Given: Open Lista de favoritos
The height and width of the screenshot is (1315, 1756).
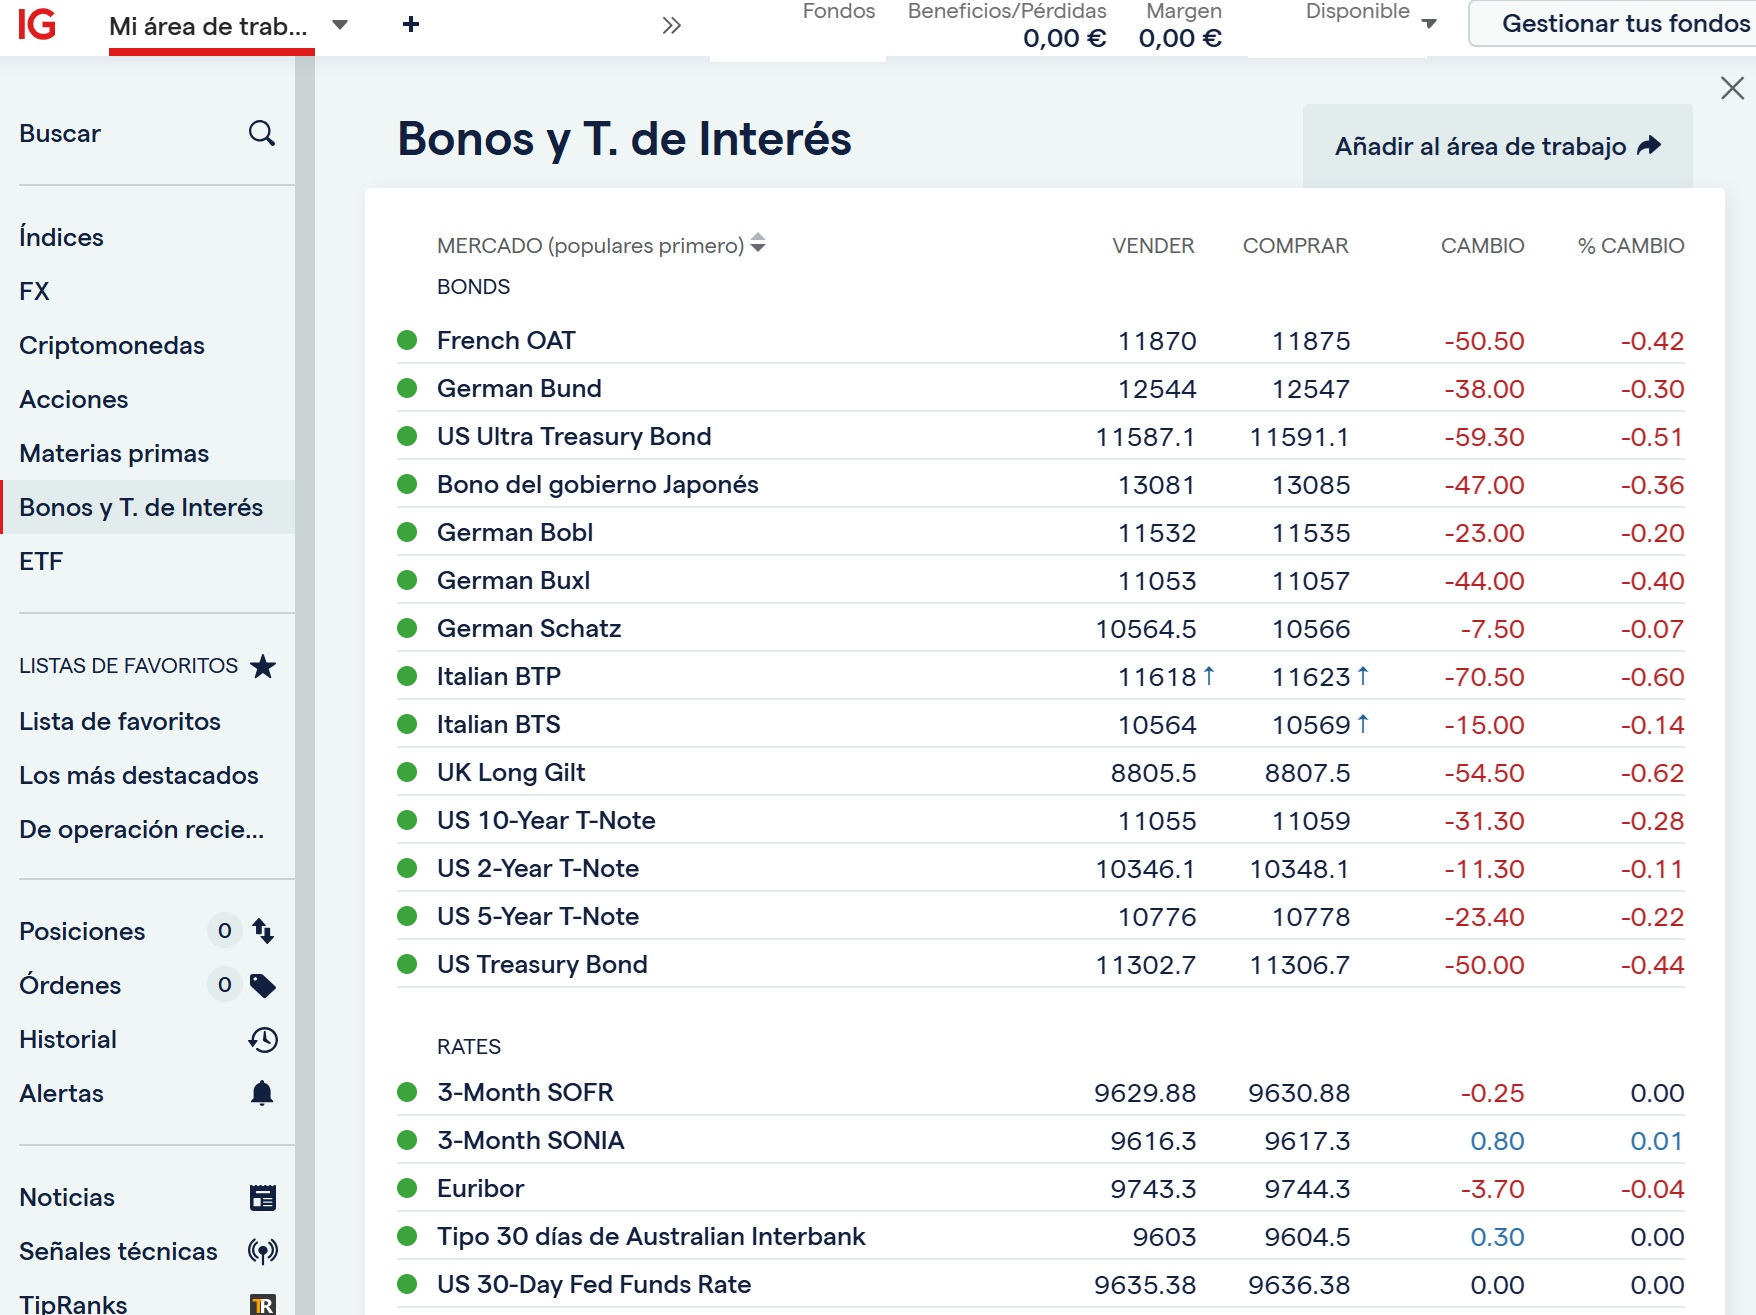Looking at the screenshot, I should [120, 721].
